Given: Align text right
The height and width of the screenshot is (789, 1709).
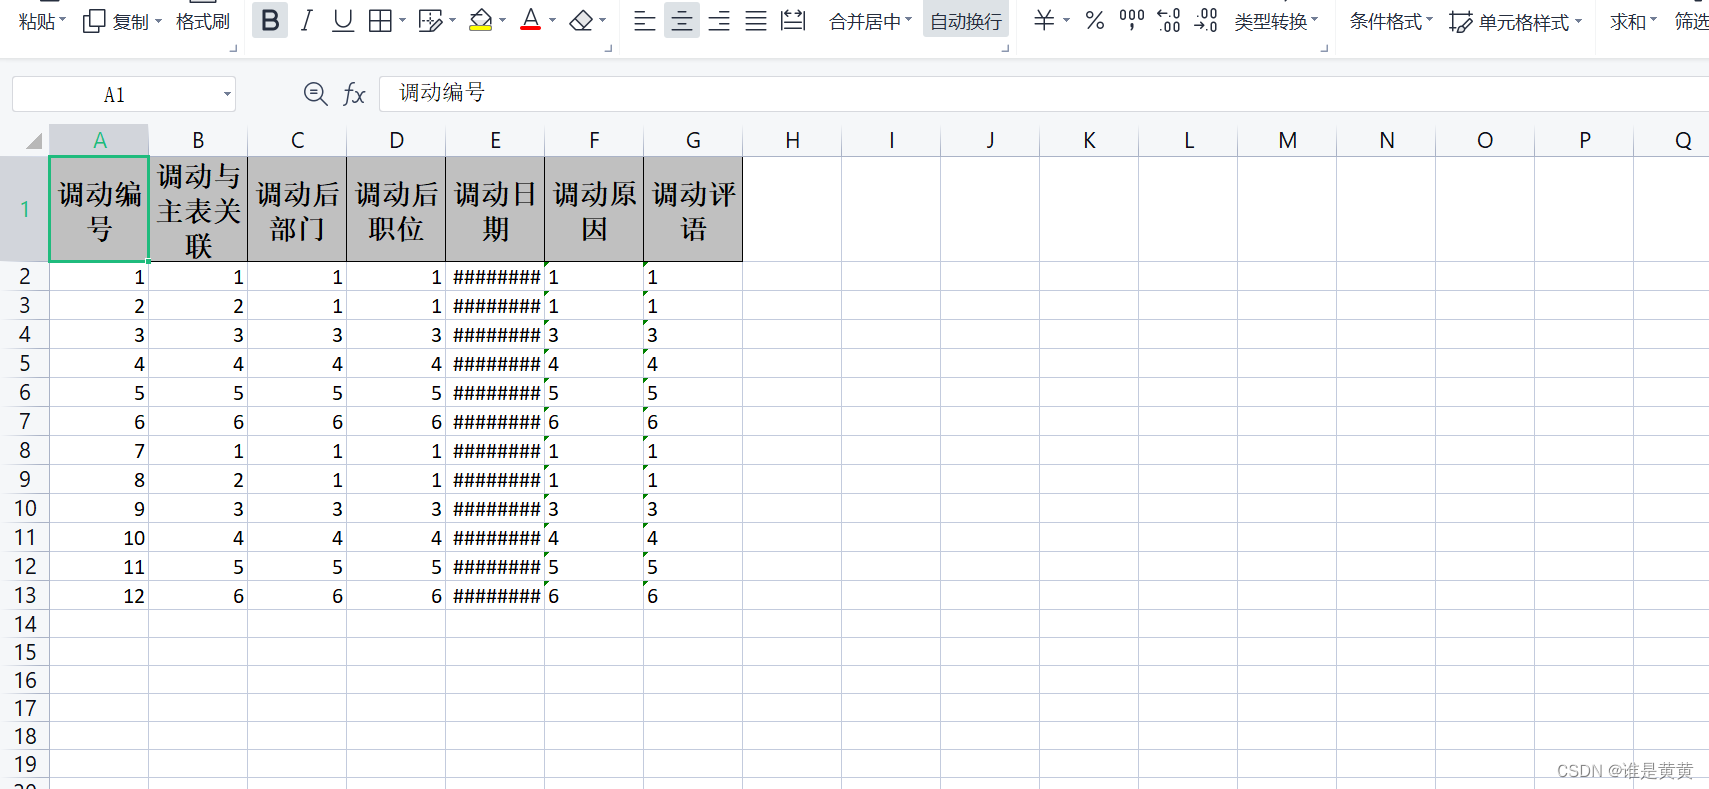Looking at the screenshot, I should pyautogui.click(x=719, y=20).
